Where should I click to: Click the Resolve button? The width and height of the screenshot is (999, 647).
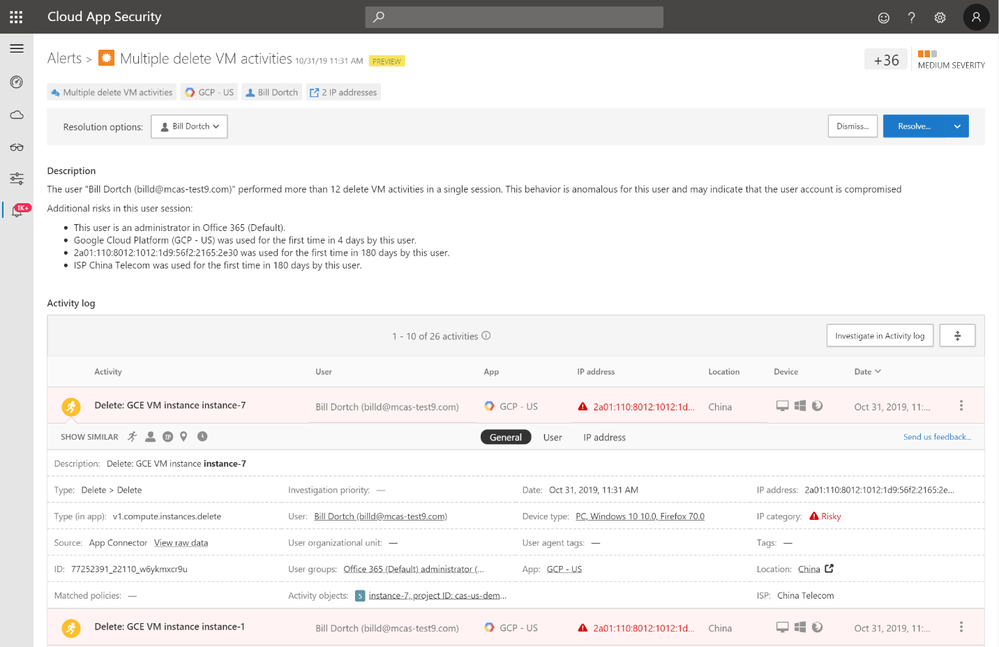(x=914, y=126)
